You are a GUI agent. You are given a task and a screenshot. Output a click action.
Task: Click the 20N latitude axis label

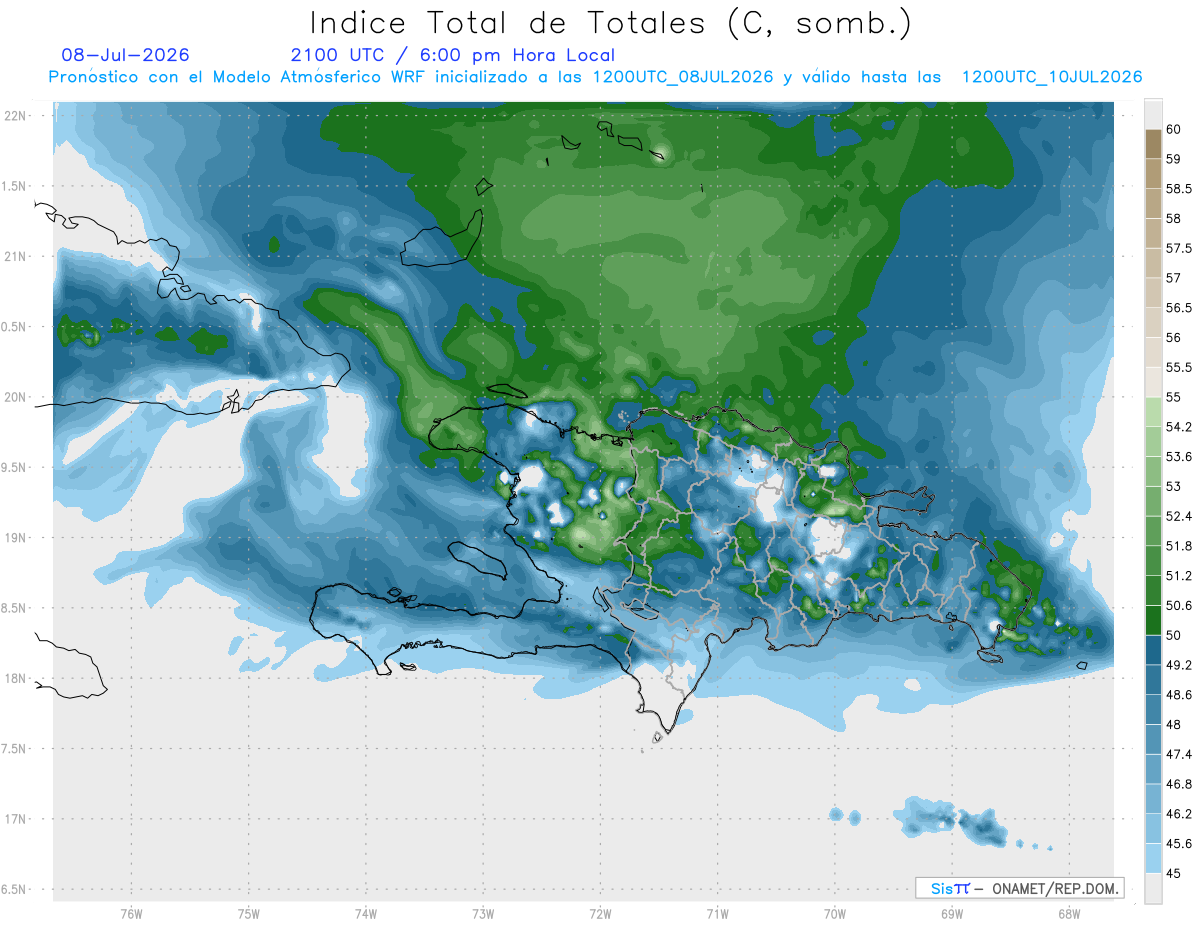[x=13, y=397]
